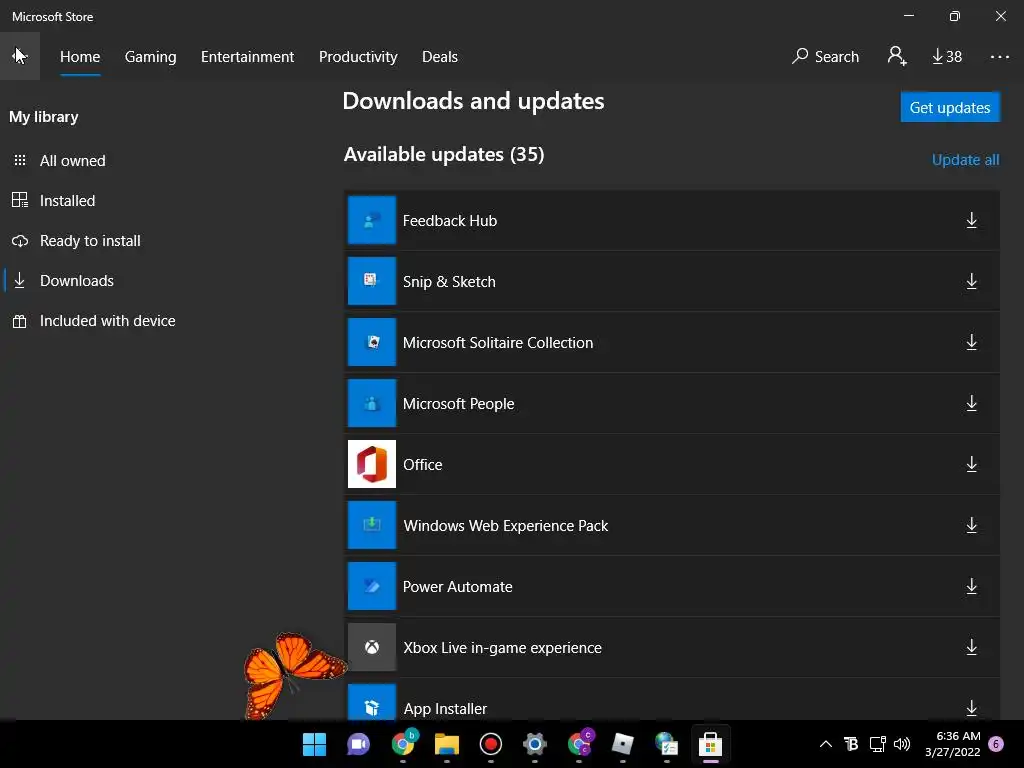Download the Office update
The height and width of the screenshot is (768, 1024).
tap(971, 464)
